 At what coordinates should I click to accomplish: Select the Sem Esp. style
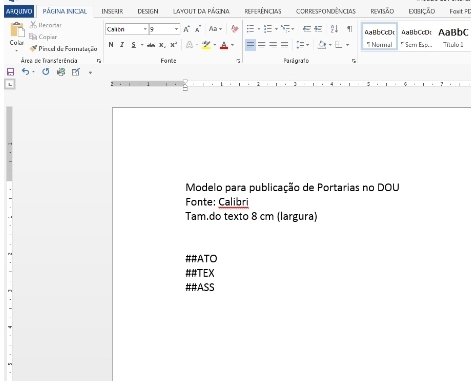tap(416, 37)
